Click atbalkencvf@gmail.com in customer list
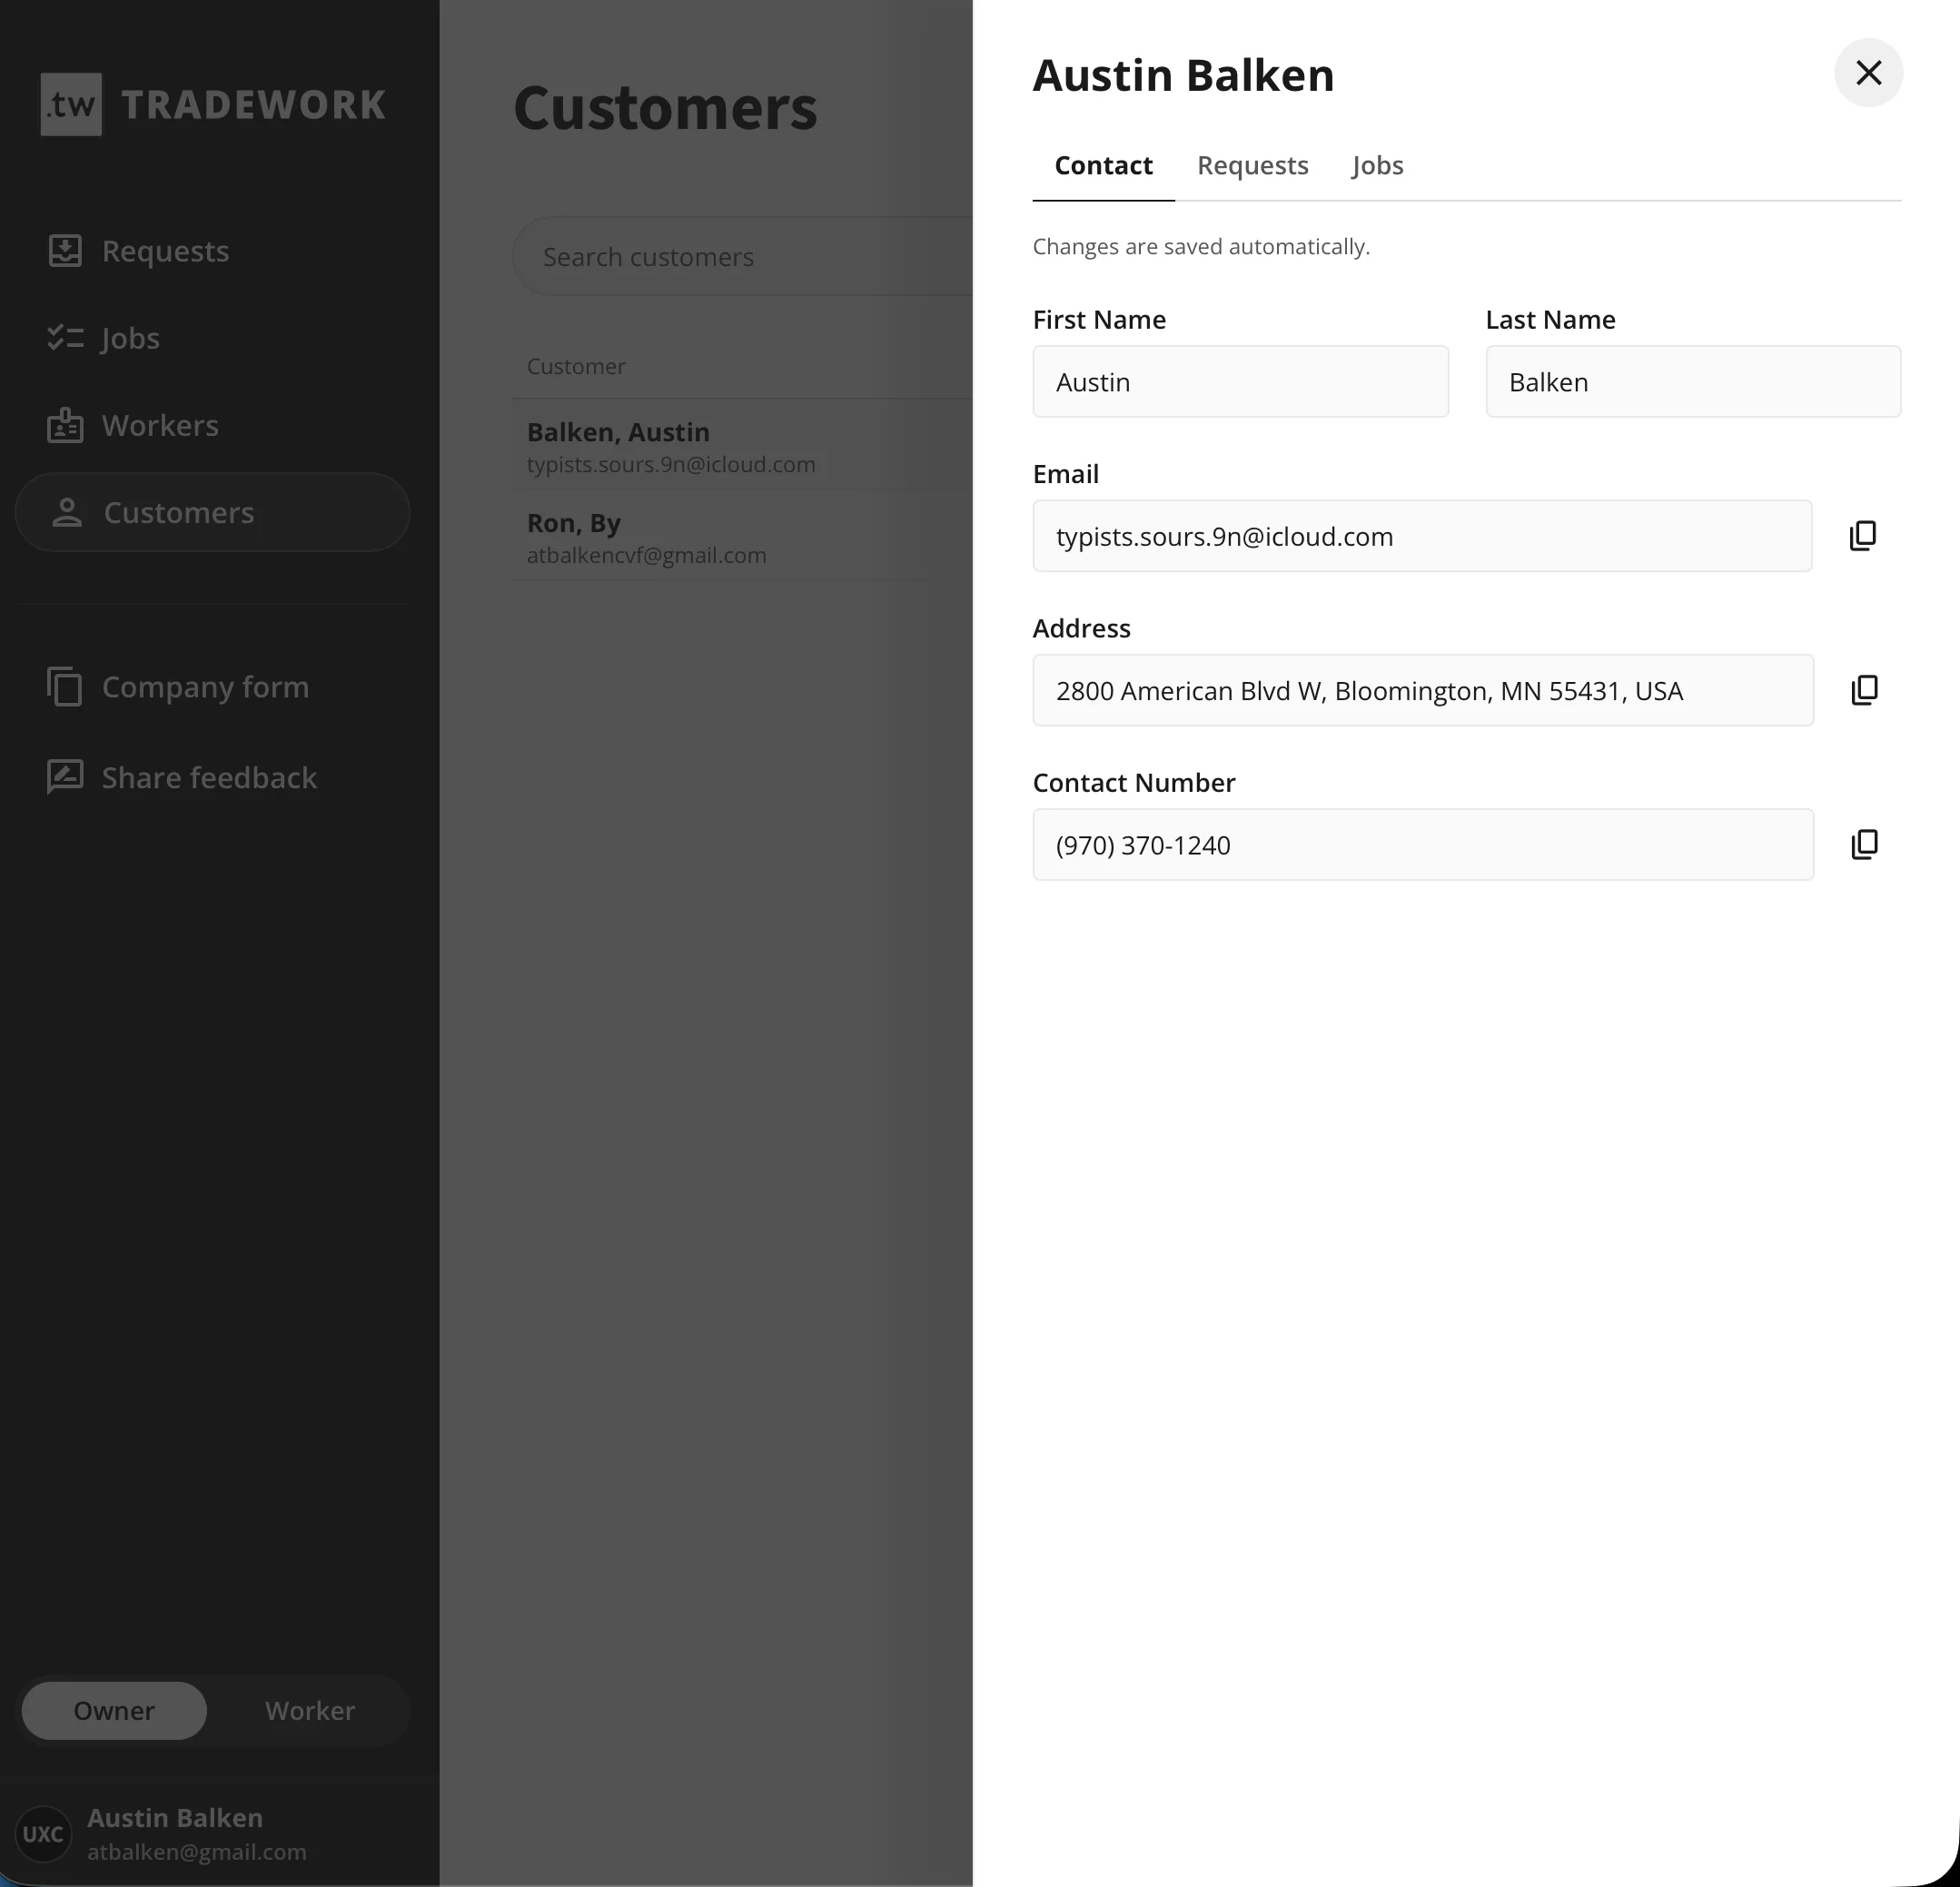 tap(646, 556)
